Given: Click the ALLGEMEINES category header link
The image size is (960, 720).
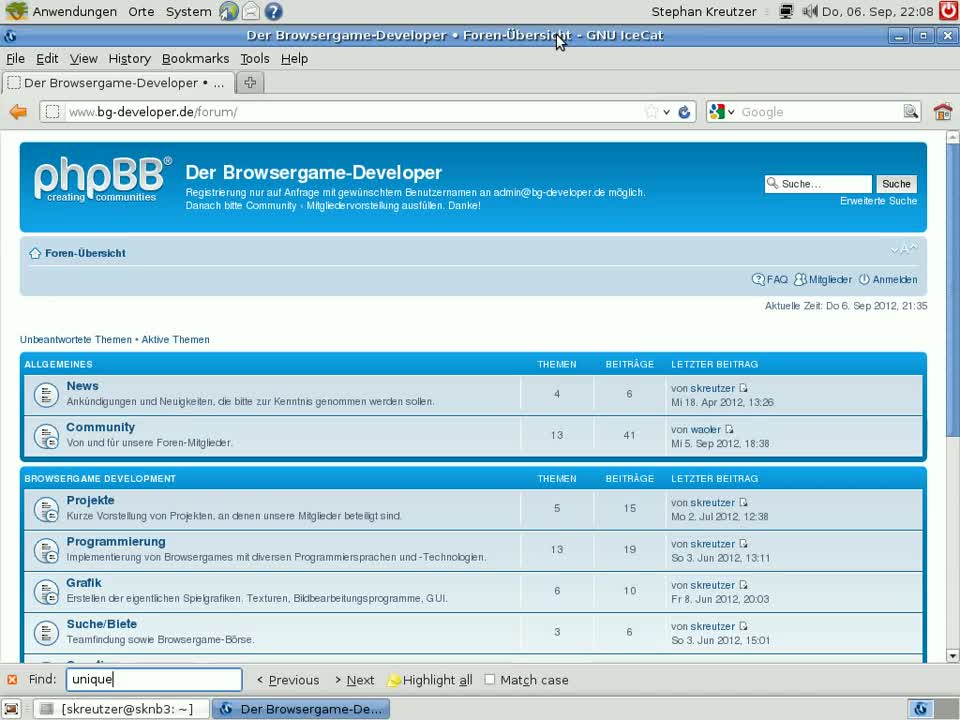Looking at the screenshot, I should [x=59, y=364].
